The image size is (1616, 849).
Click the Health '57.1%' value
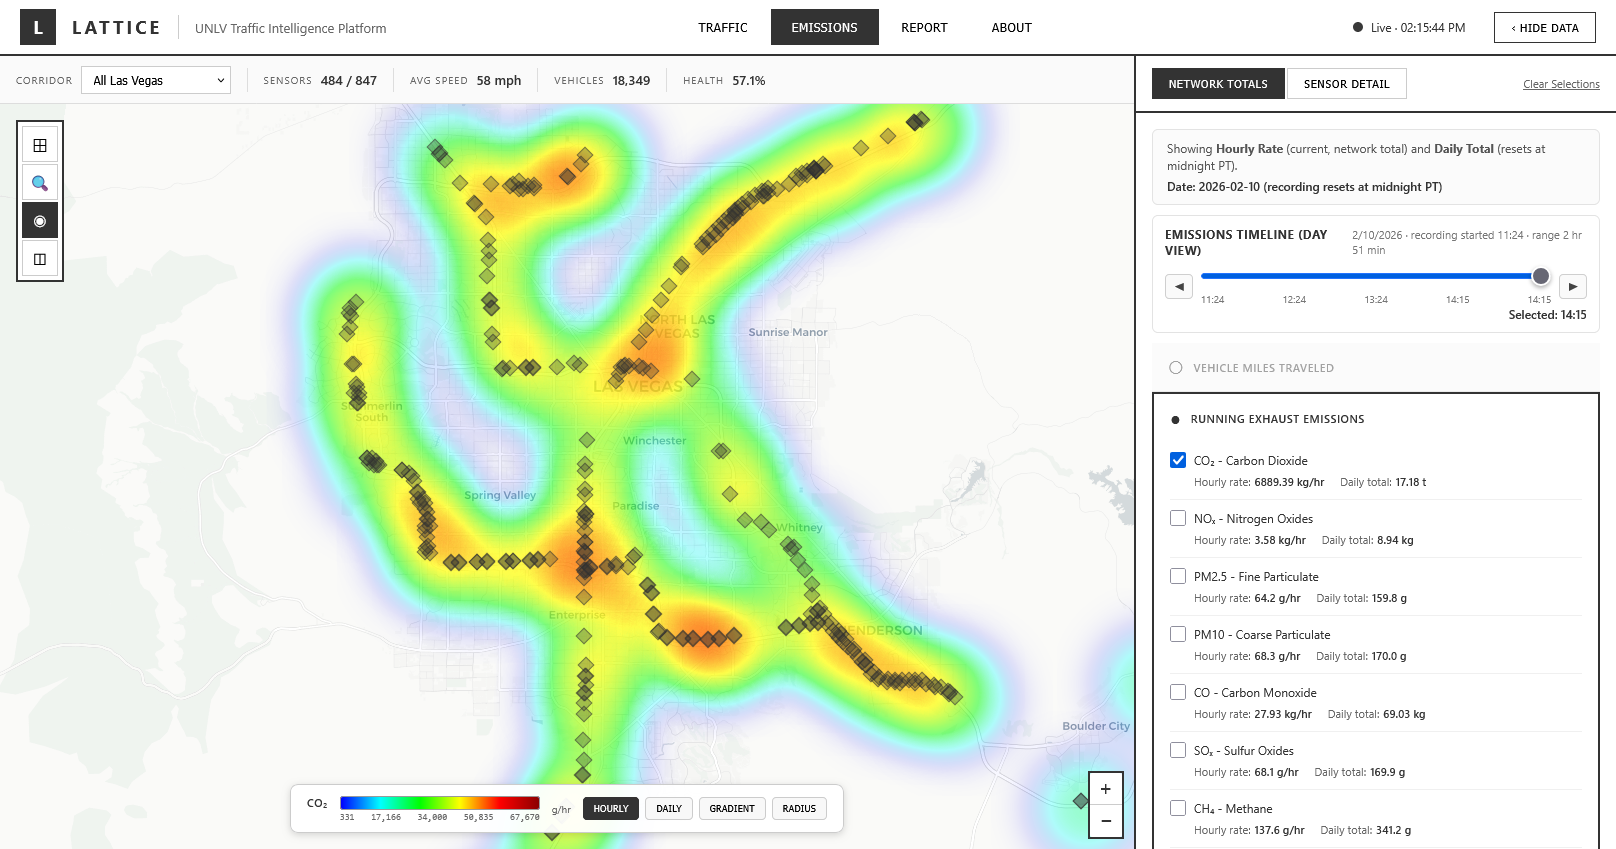(x=749, y=81)
